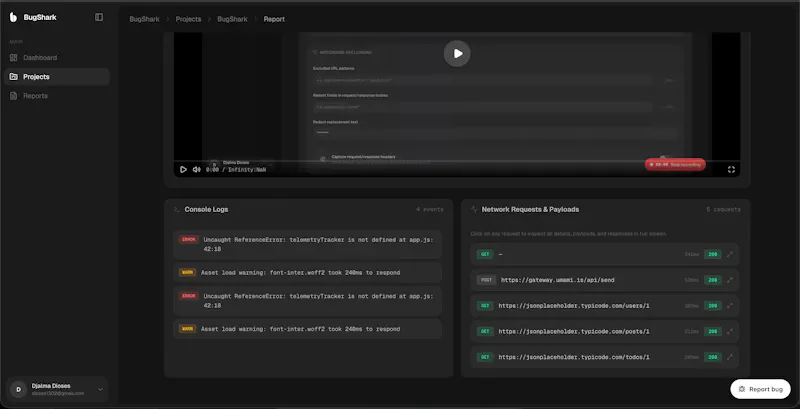Open the jsonplaceholder todos/1 request row

tap(605, 357)
